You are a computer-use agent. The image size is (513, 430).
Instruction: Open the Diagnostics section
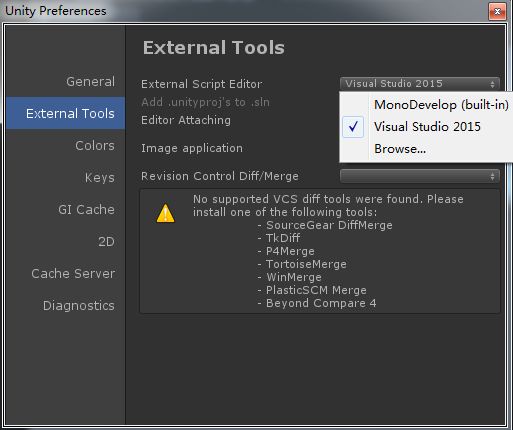point(79,306)
